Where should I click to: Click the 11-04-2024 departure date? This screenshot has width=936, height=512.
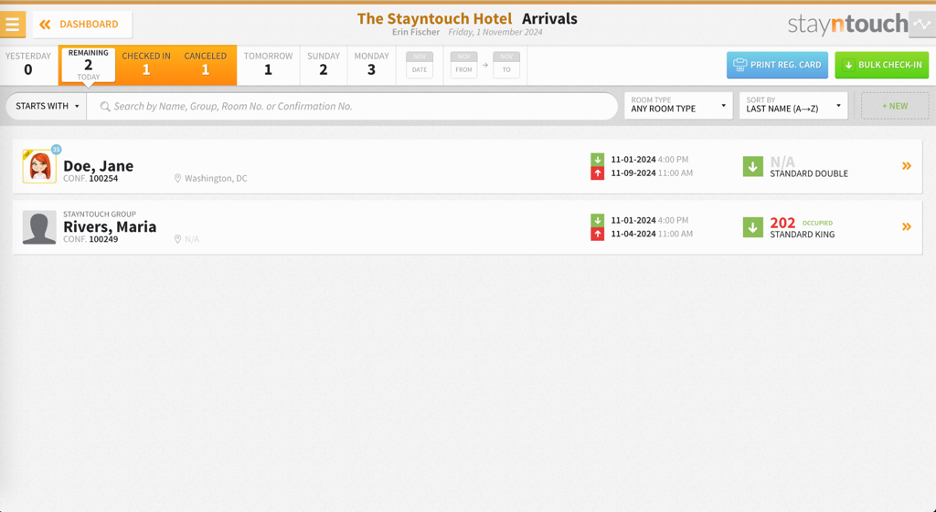(x=633, y=234)
